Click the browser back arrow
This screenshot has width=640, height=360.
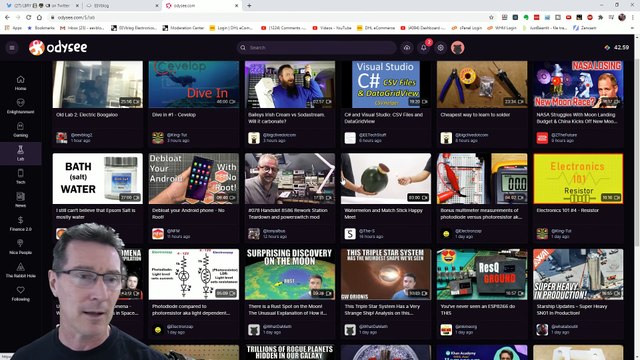tap(7, 17)
